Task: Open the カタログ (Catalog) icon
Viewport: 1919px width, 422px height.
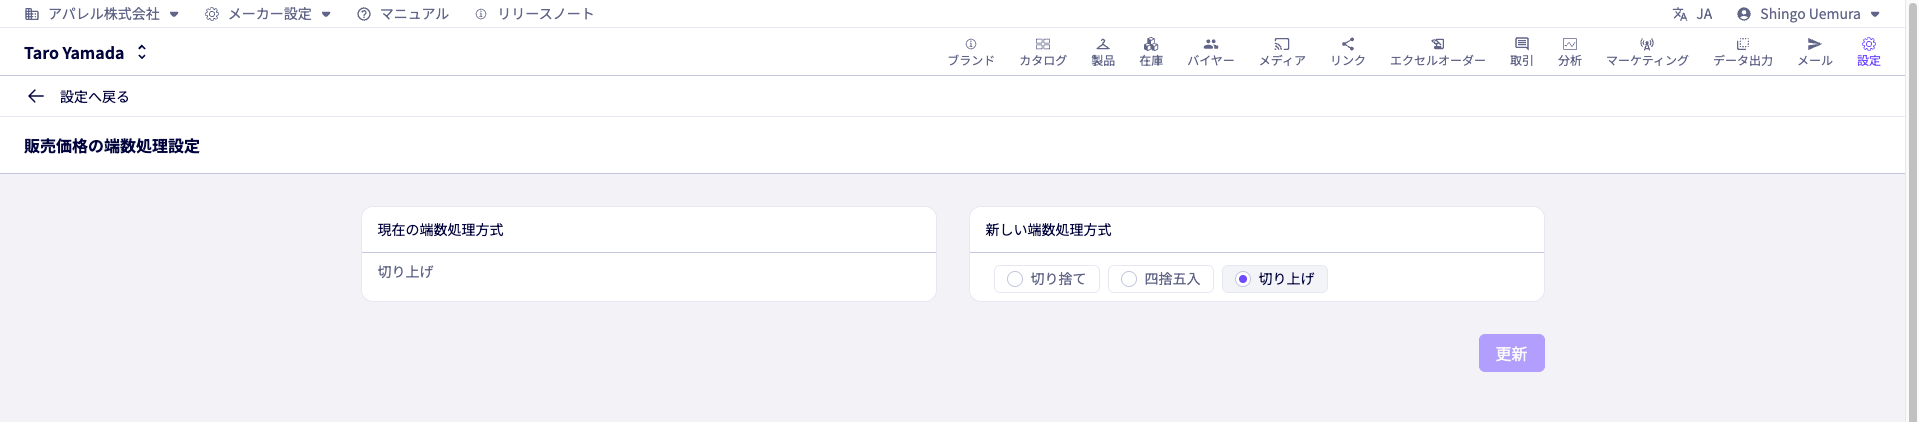Action: pos(1042,45)
